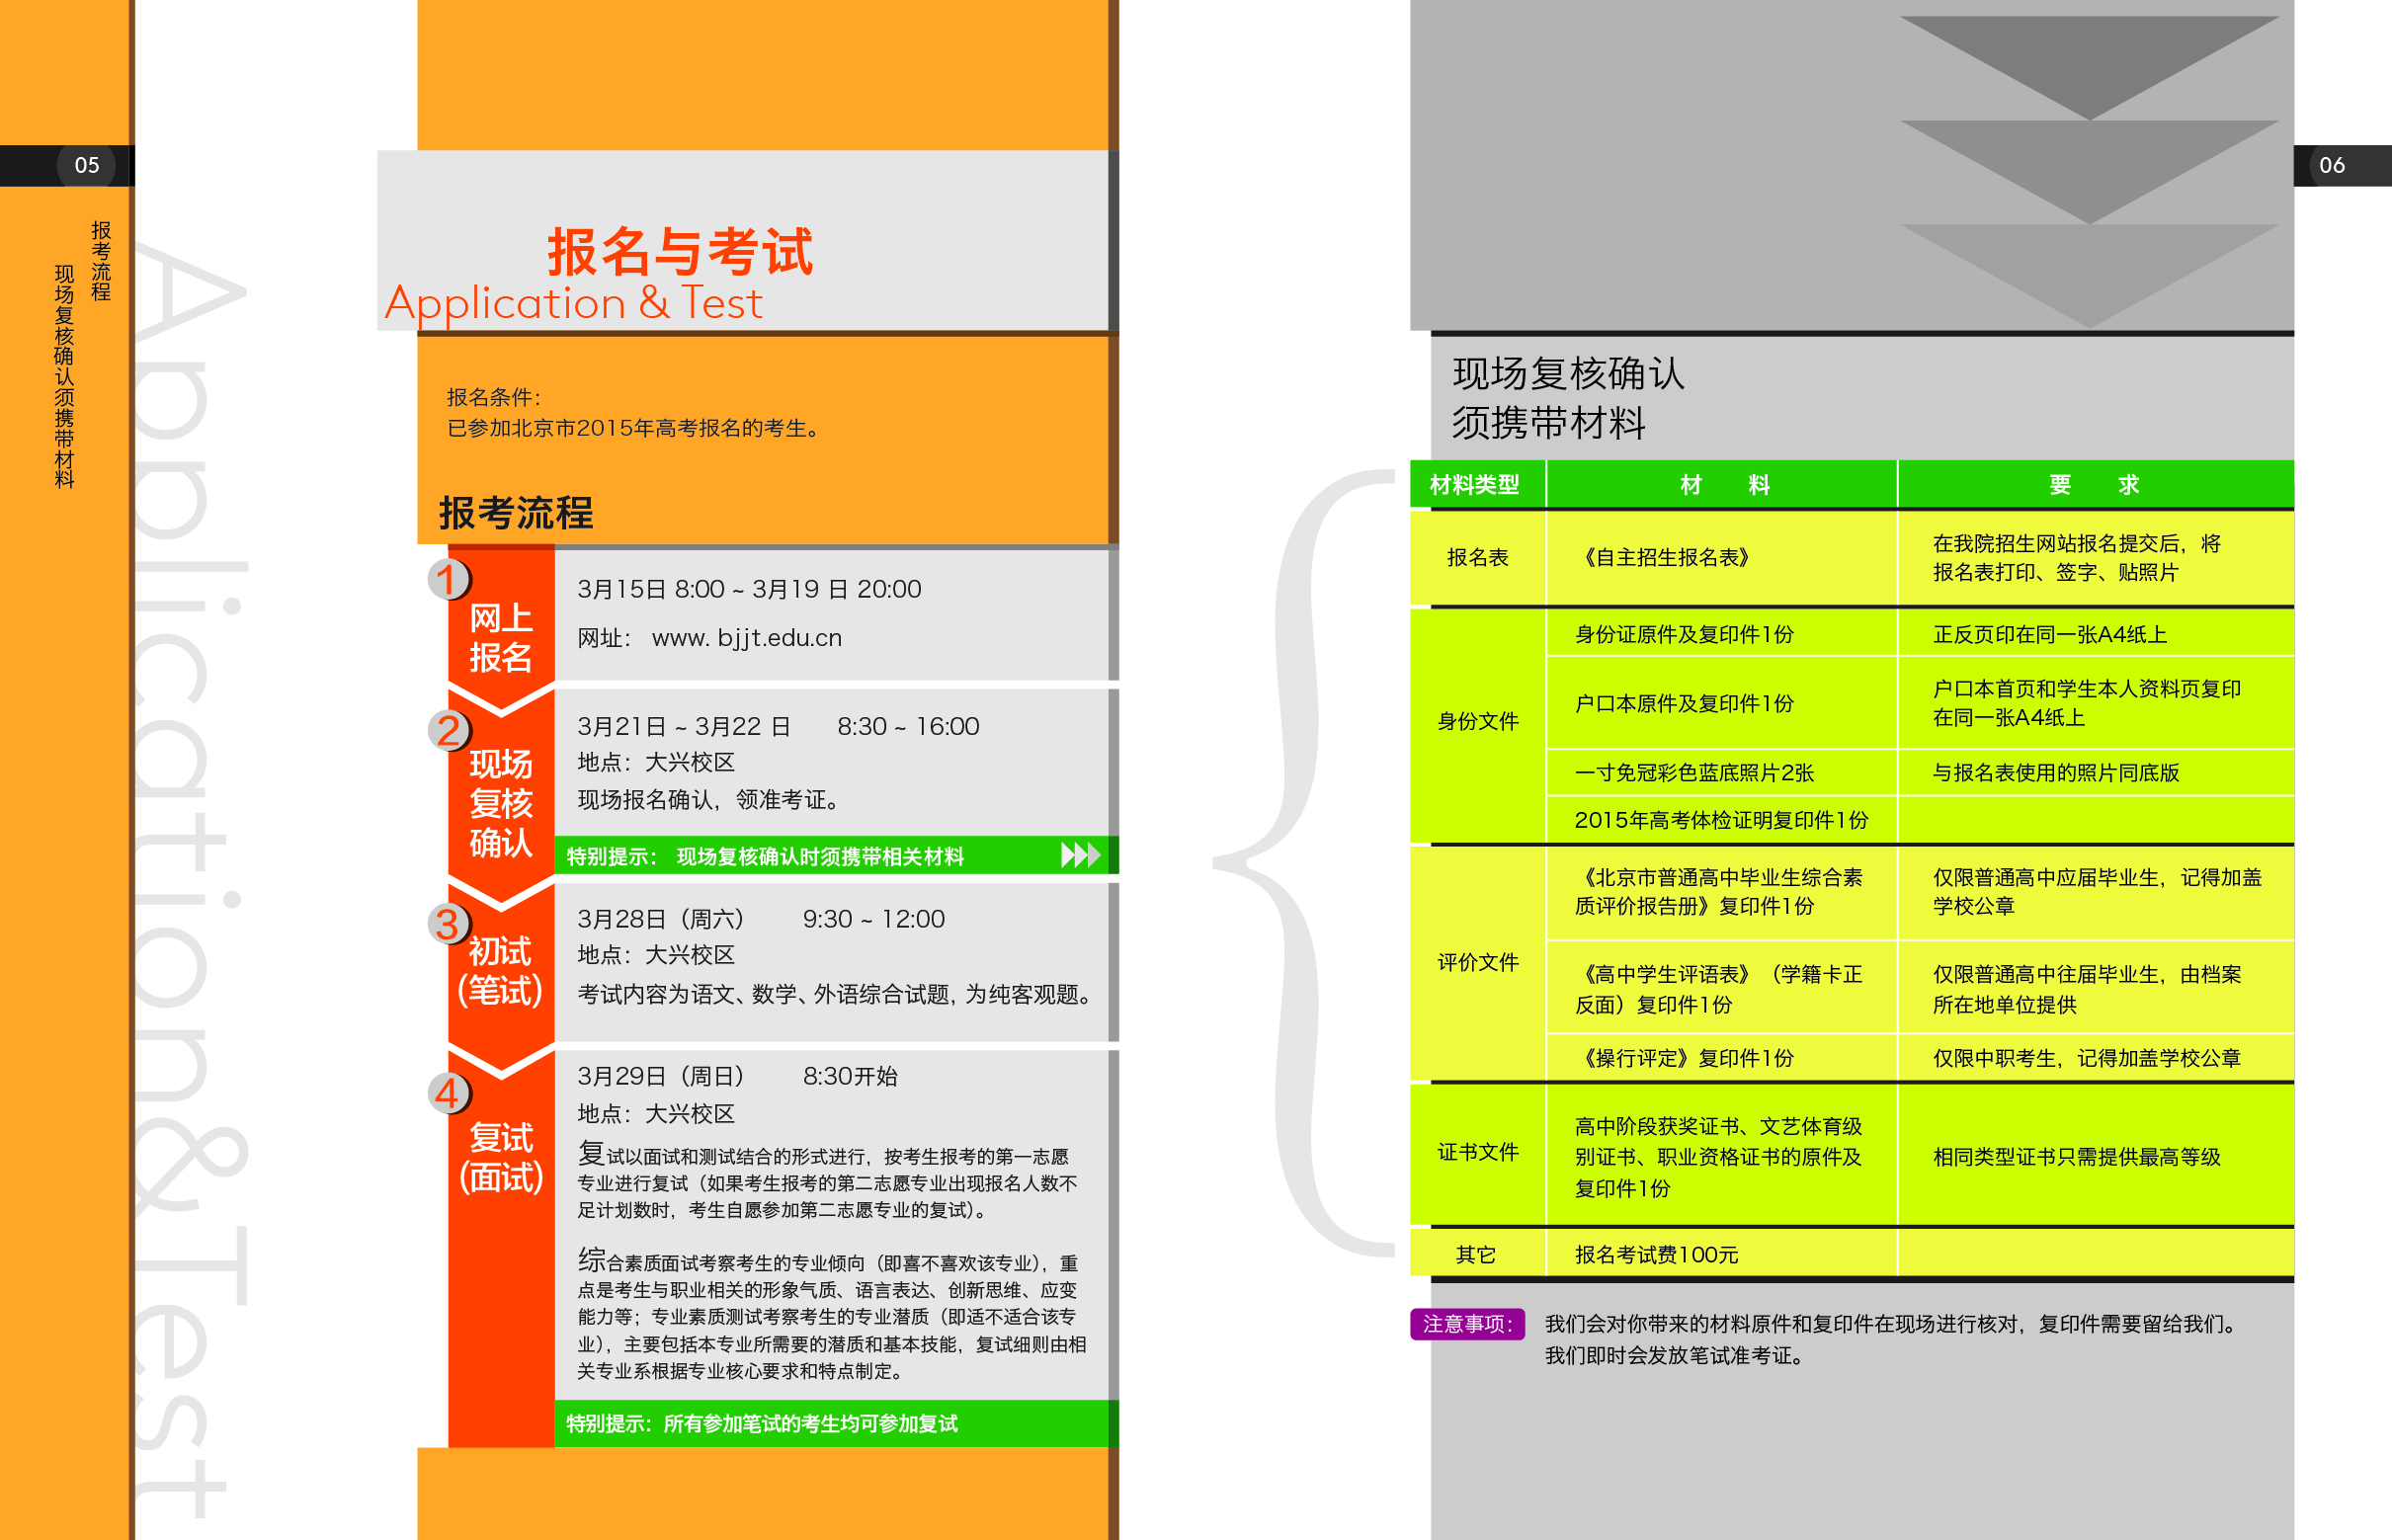Click the 网上报名 step block

[501, 638]
